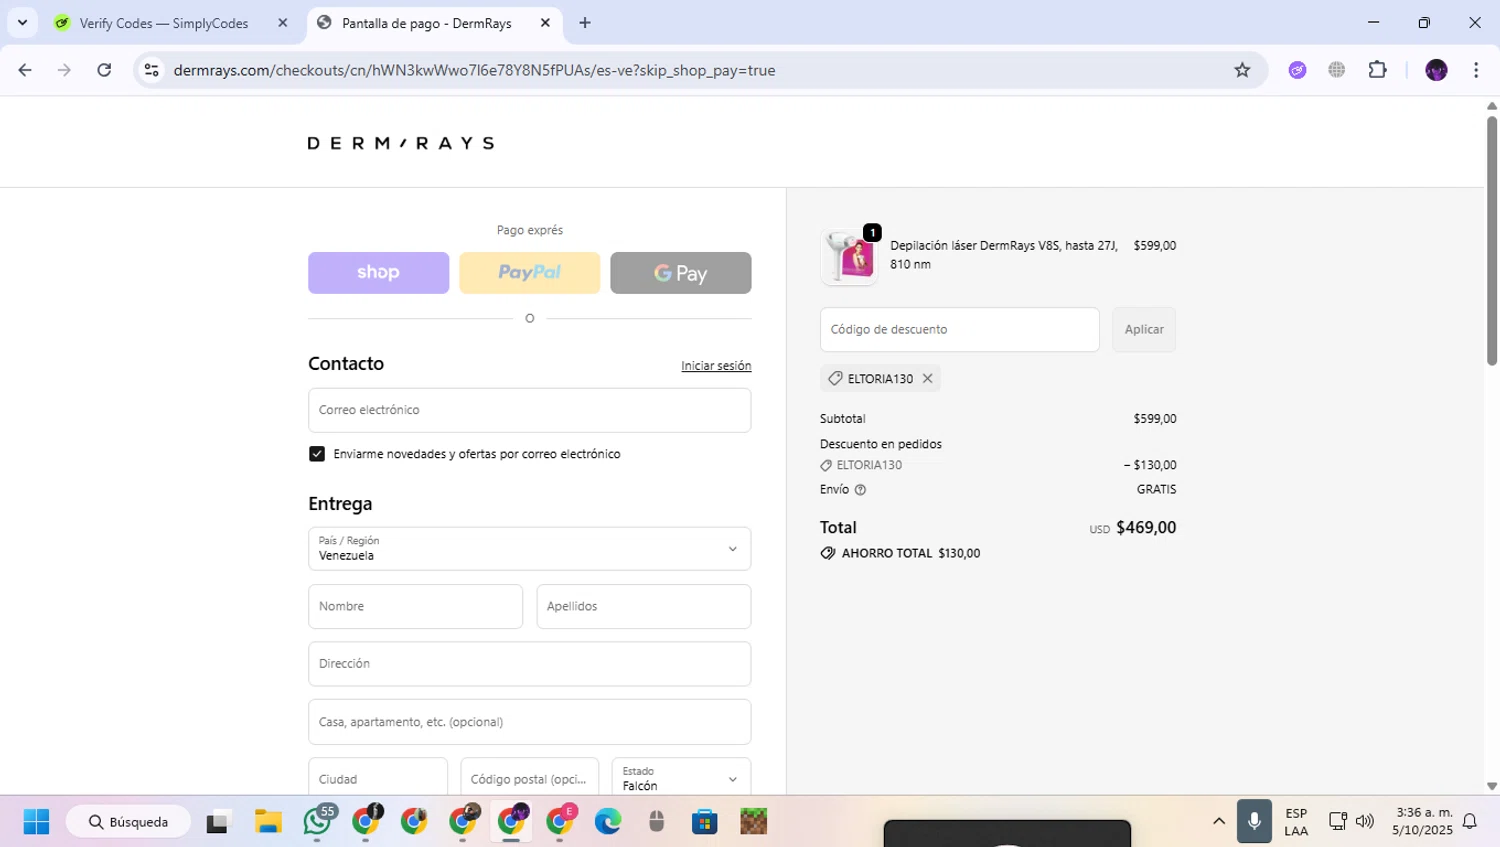
Task: Click the Código de descuento field
Action: pyautogui.click(x=959, y=329)
